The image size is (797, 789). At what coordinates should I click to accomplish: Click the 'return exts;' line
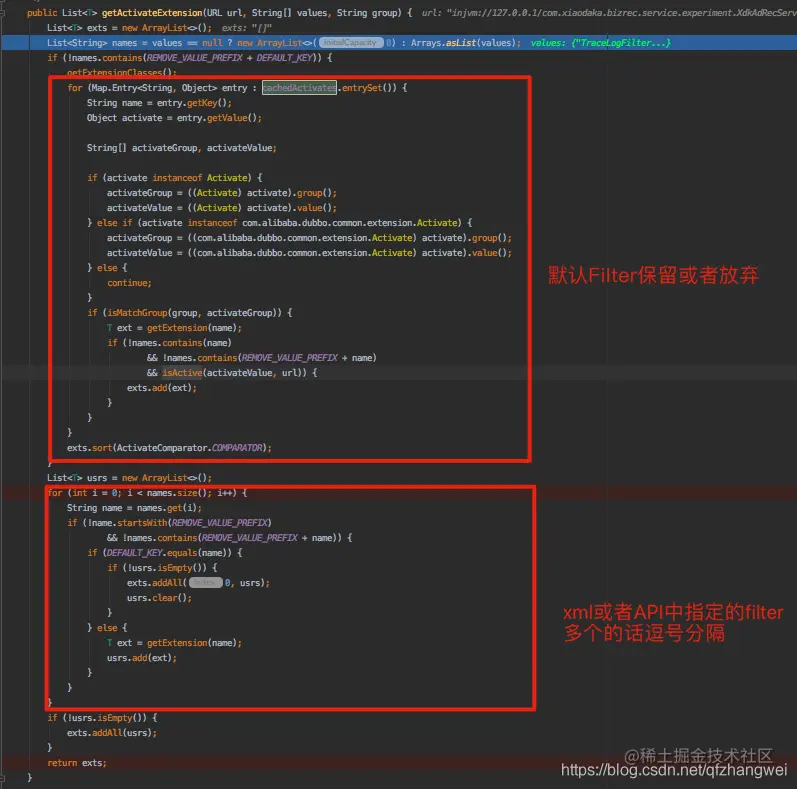coord(77,763)
